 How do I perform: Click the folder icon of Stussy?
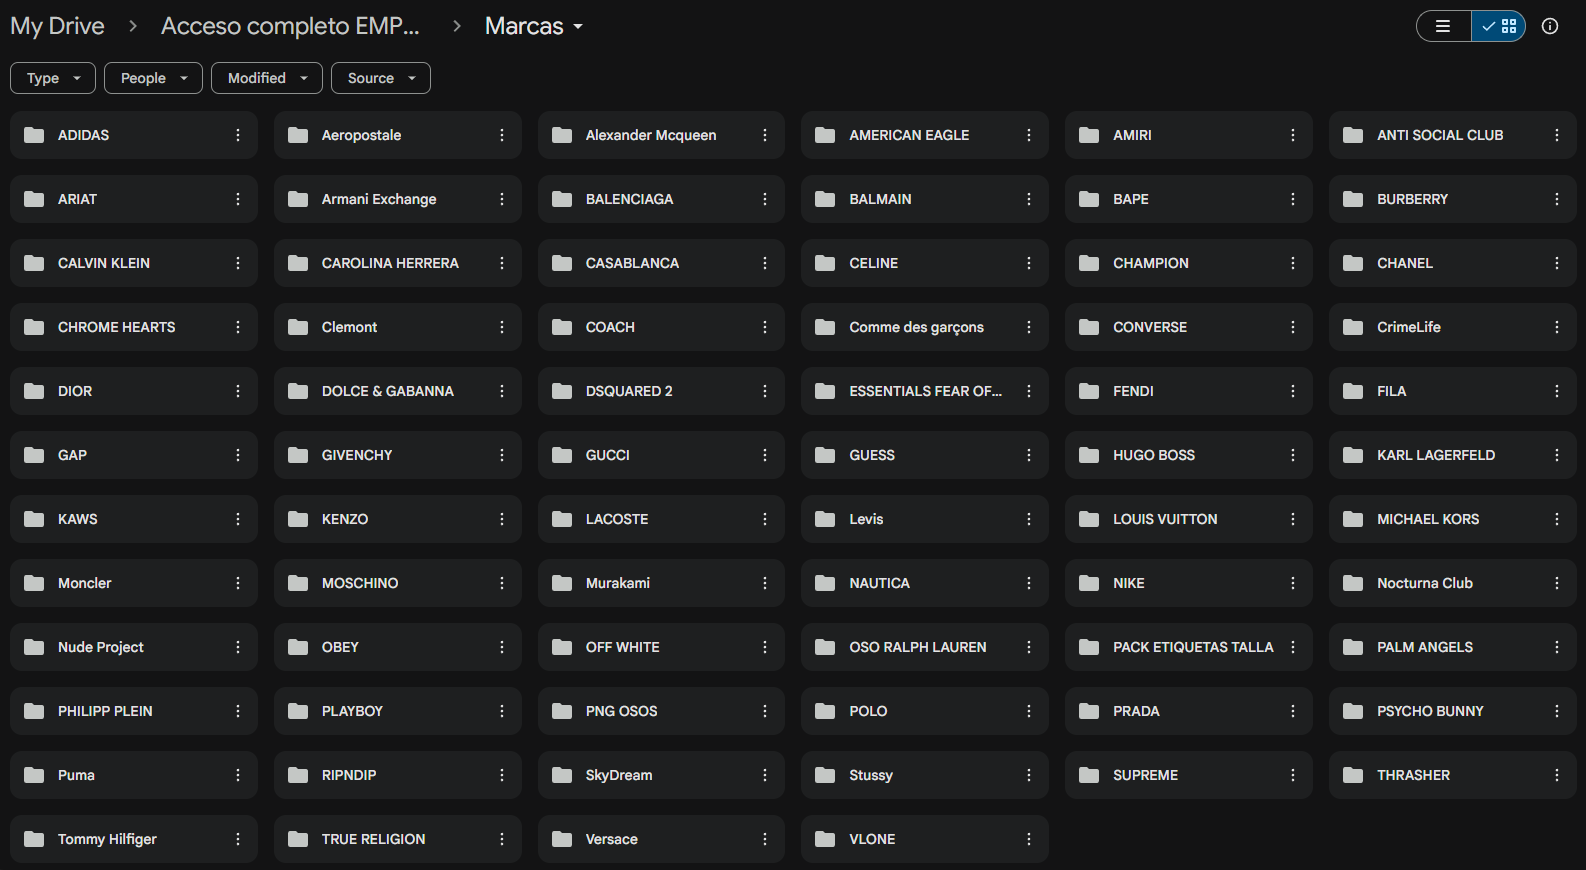point(825,775)
